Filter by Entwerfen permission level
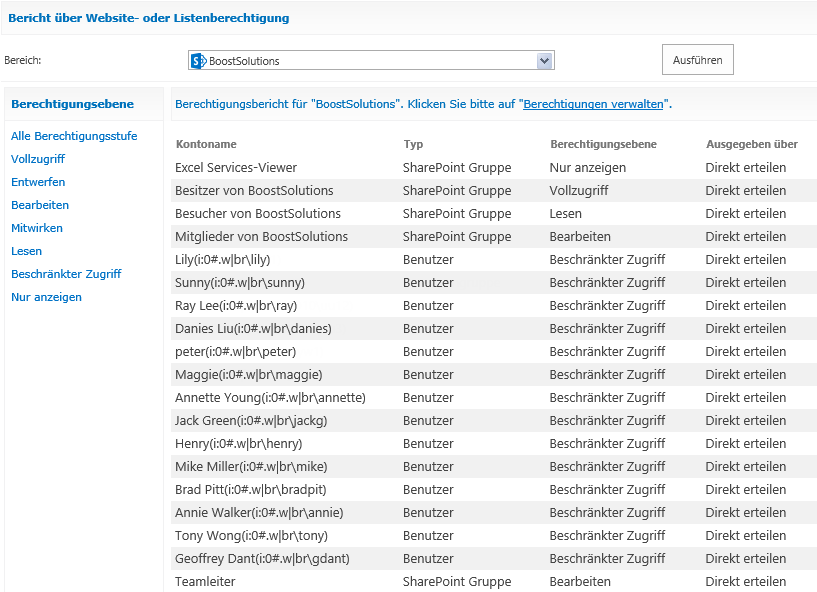The width and height of the screenshot is (817, 592). pos(38,182)
